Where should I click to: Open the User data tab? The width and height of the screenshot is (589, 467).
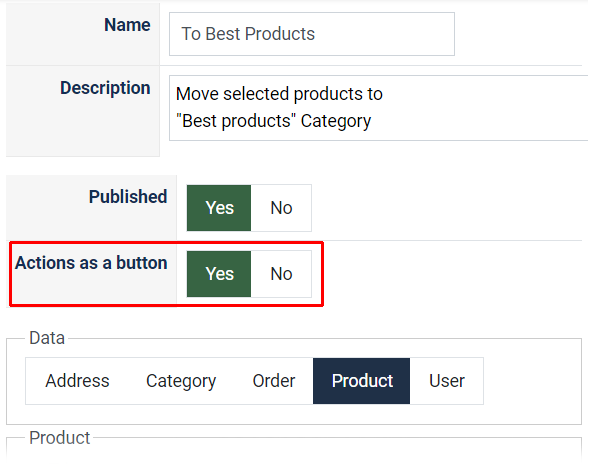pyautogui.click(x=447, y=381)
